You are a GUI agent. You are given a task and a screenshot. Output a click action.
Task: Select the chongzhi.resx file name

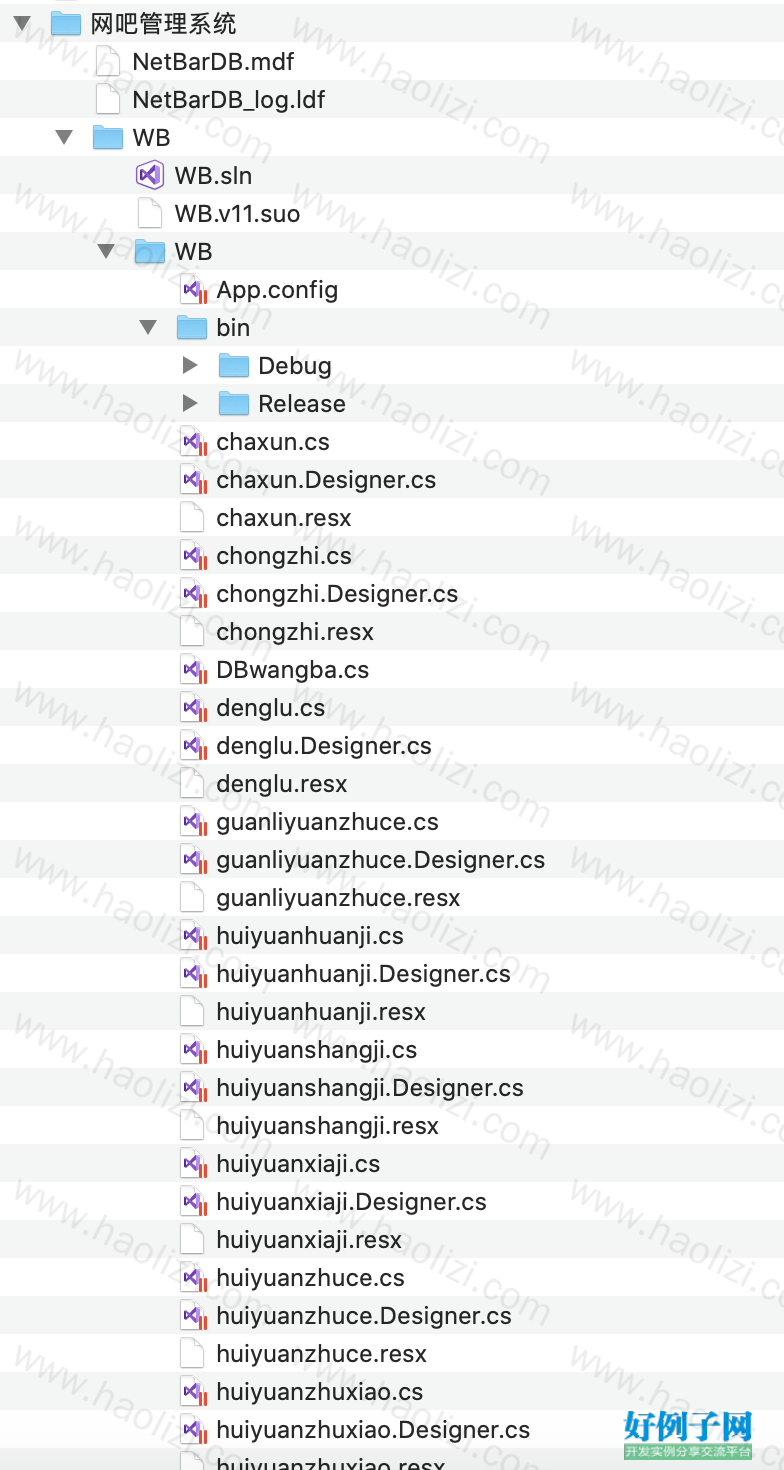point(295,632)
